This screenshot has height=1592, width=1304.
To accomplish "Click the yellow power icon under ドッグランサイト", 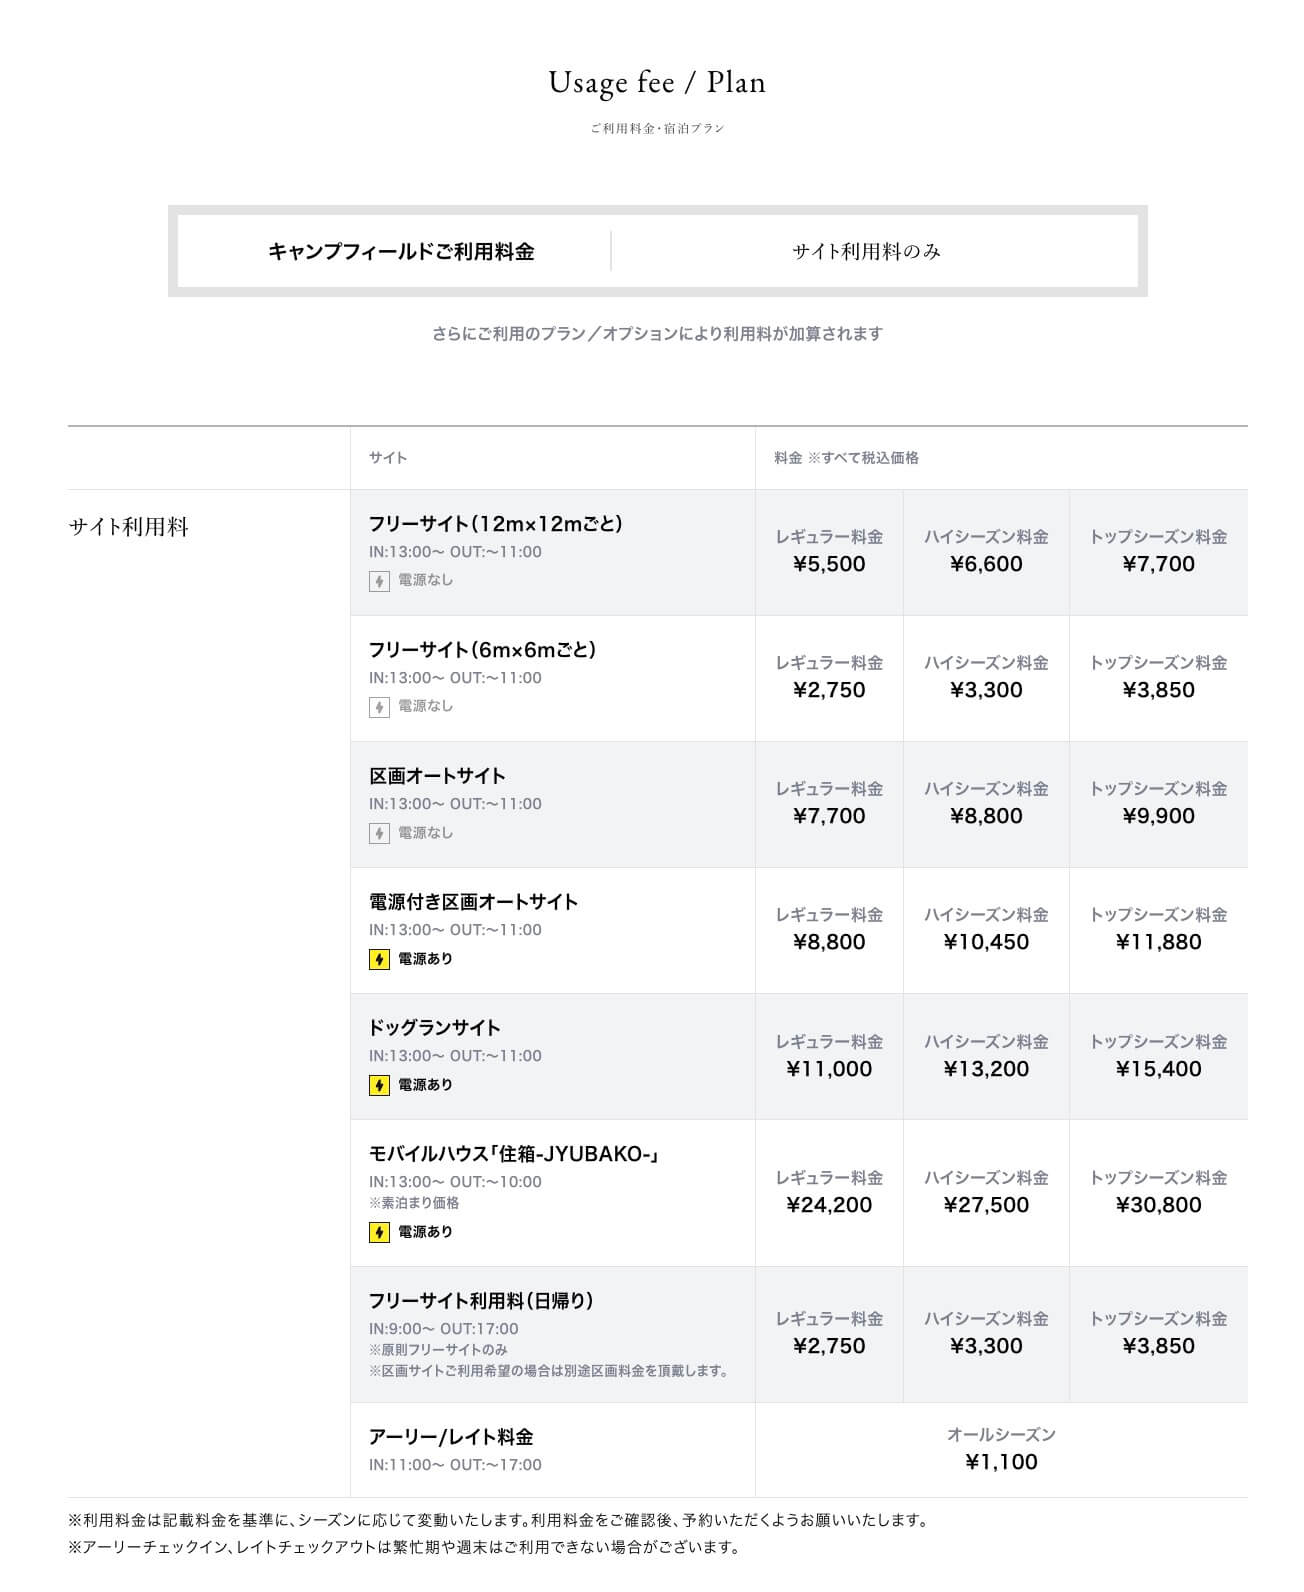I will click(x=379, y=1085).
